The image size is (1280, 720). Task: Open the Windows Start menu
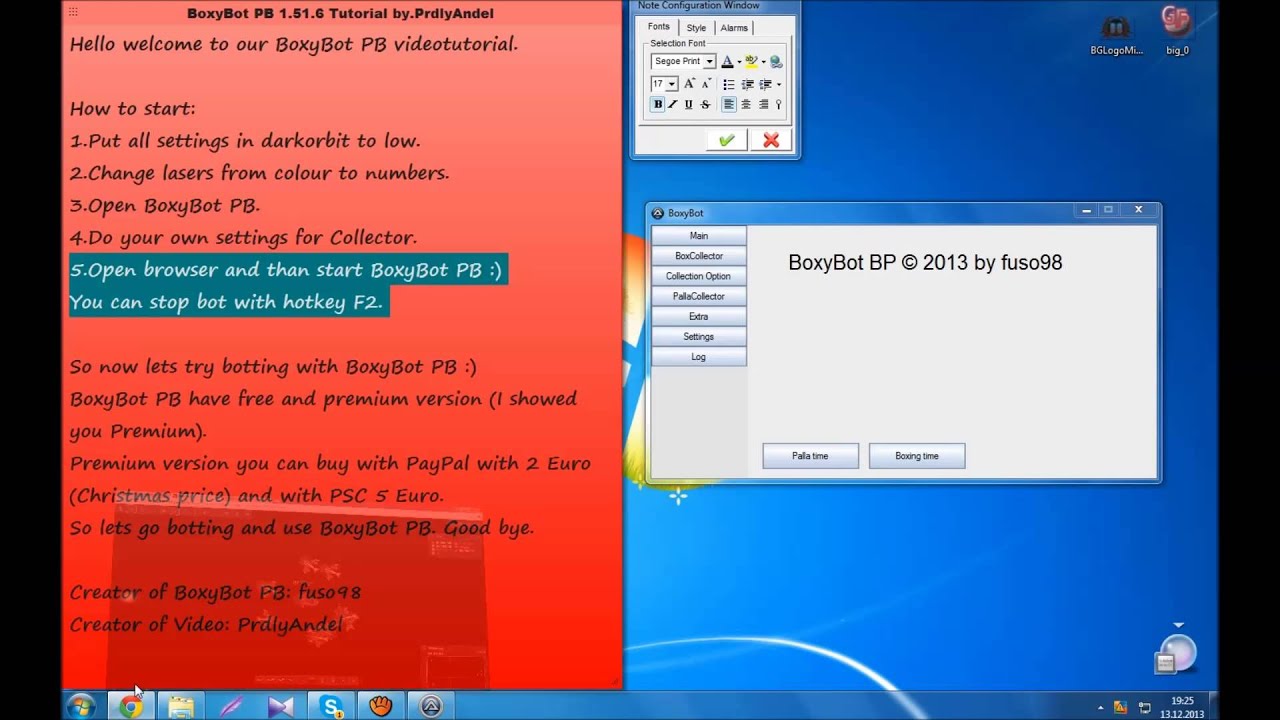[x=81, y=706]
